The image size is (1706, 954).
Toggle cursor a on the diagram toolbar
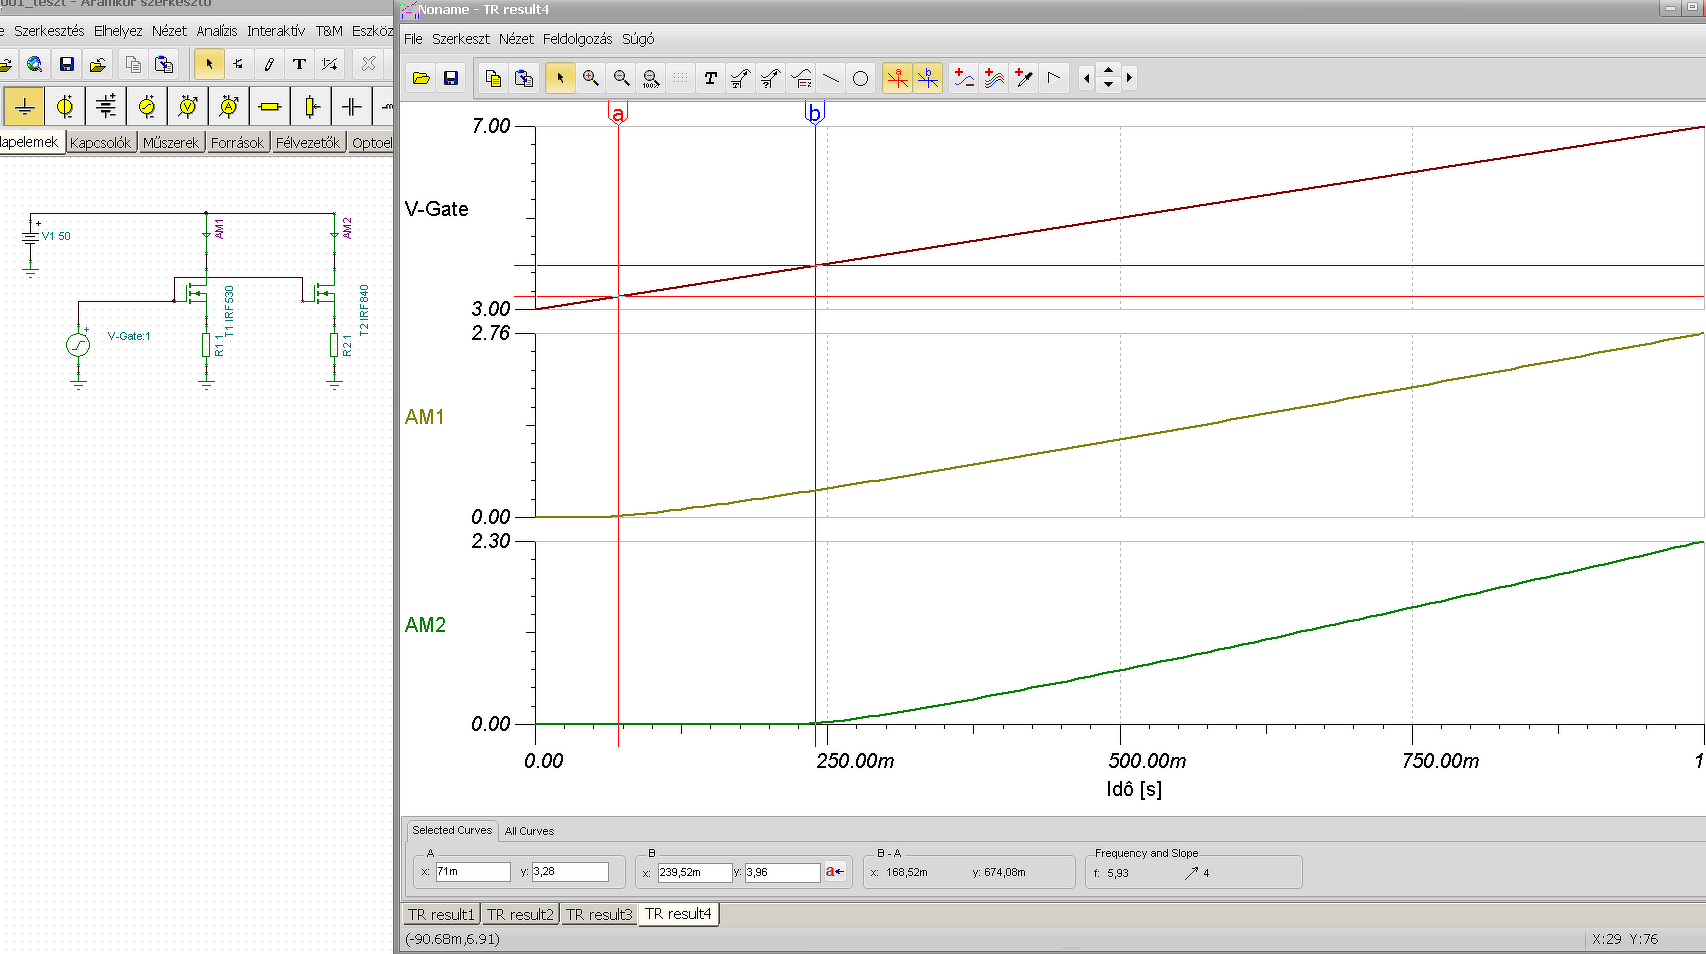(x=897, y=78)
